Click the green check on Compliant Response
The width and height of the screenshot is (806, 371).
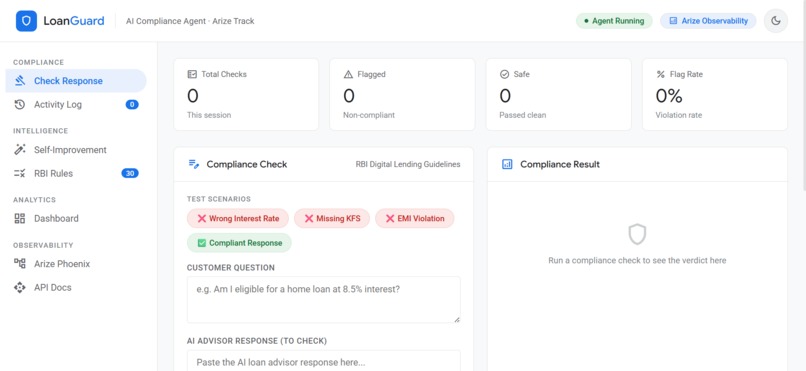click(x=202, y=243)
